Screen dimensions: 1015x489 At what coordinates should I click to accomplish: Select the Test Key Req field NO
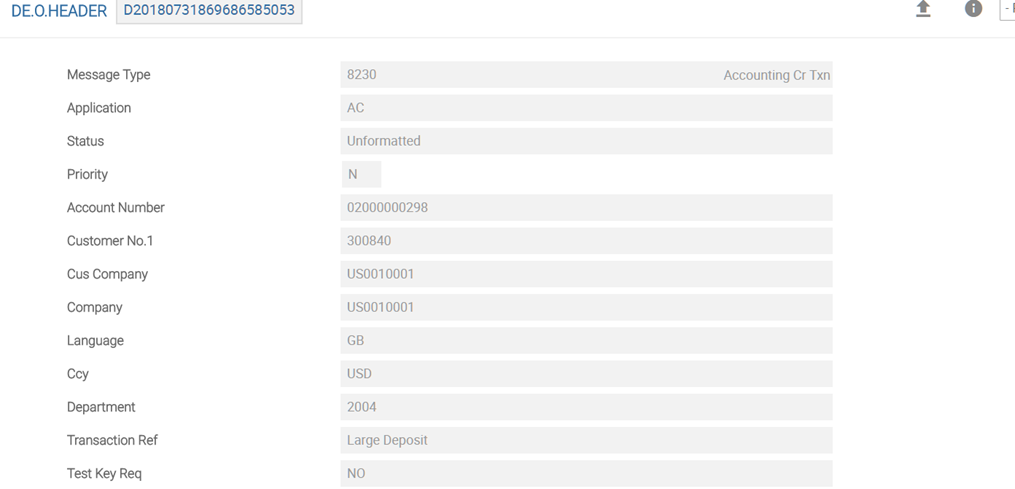(586, 473)
